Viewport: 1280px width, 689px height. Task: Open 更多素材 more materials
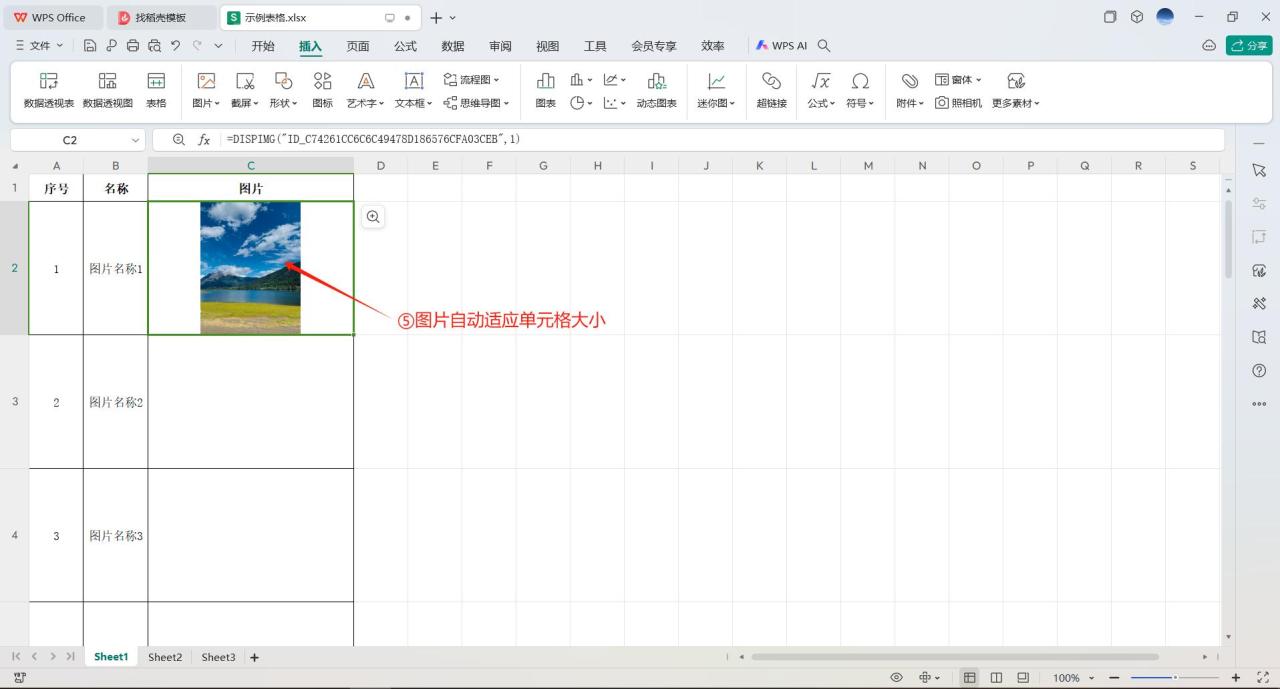(1016, 90)
